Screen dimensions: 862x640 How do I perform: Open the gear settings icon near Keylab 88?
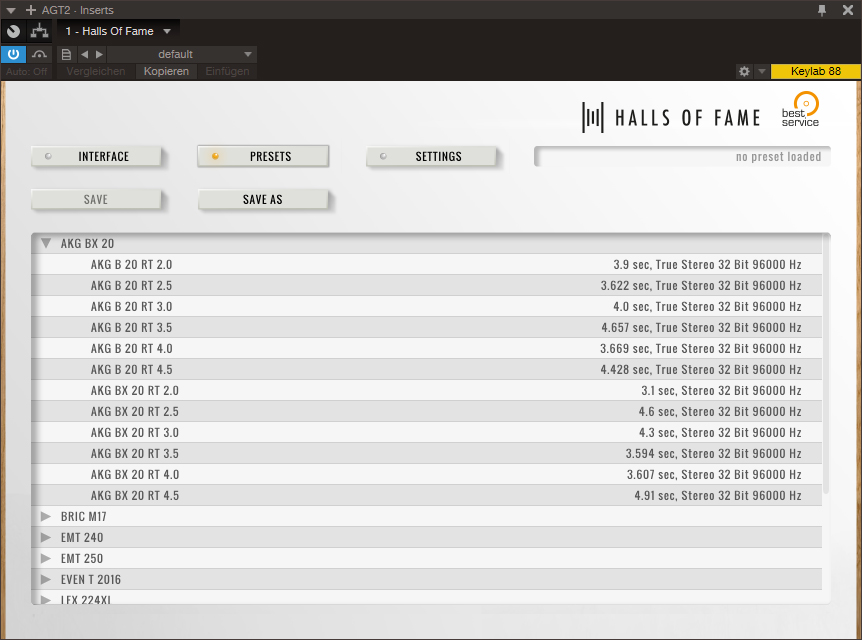[x=744, y=71]
